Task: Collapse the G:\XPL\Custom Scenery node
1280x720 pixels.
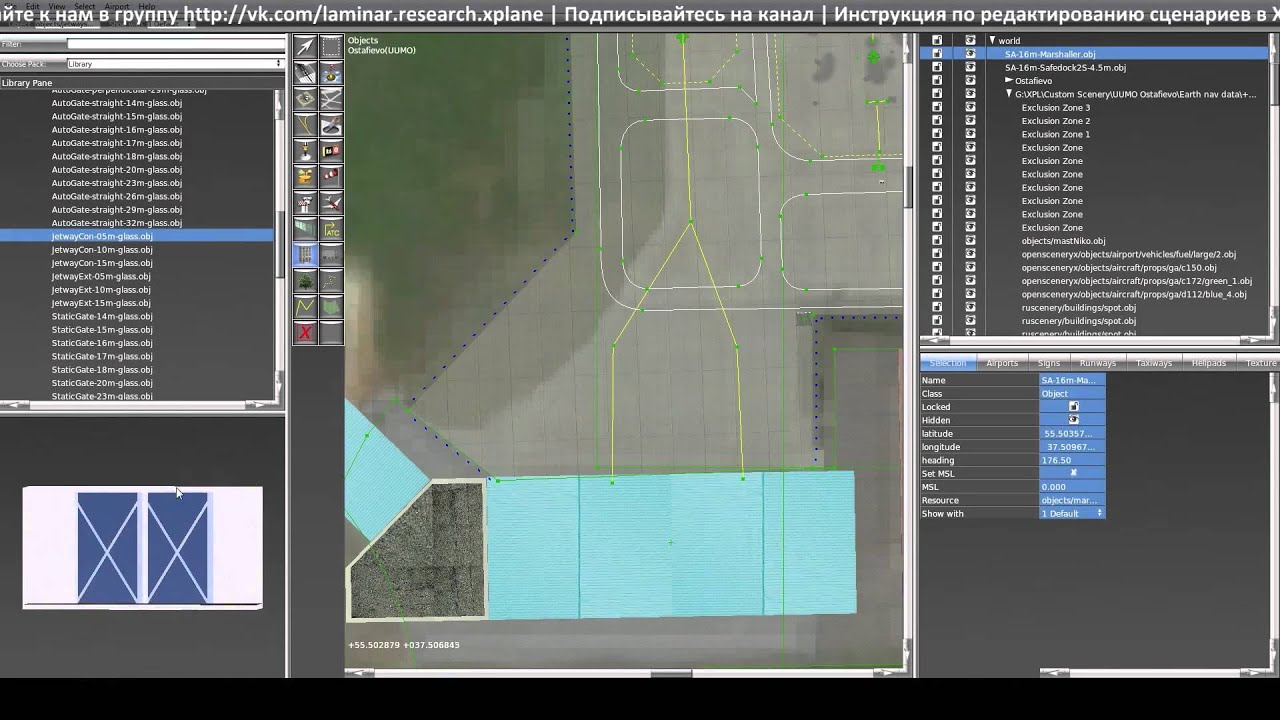Action: tap(1009, 94)
